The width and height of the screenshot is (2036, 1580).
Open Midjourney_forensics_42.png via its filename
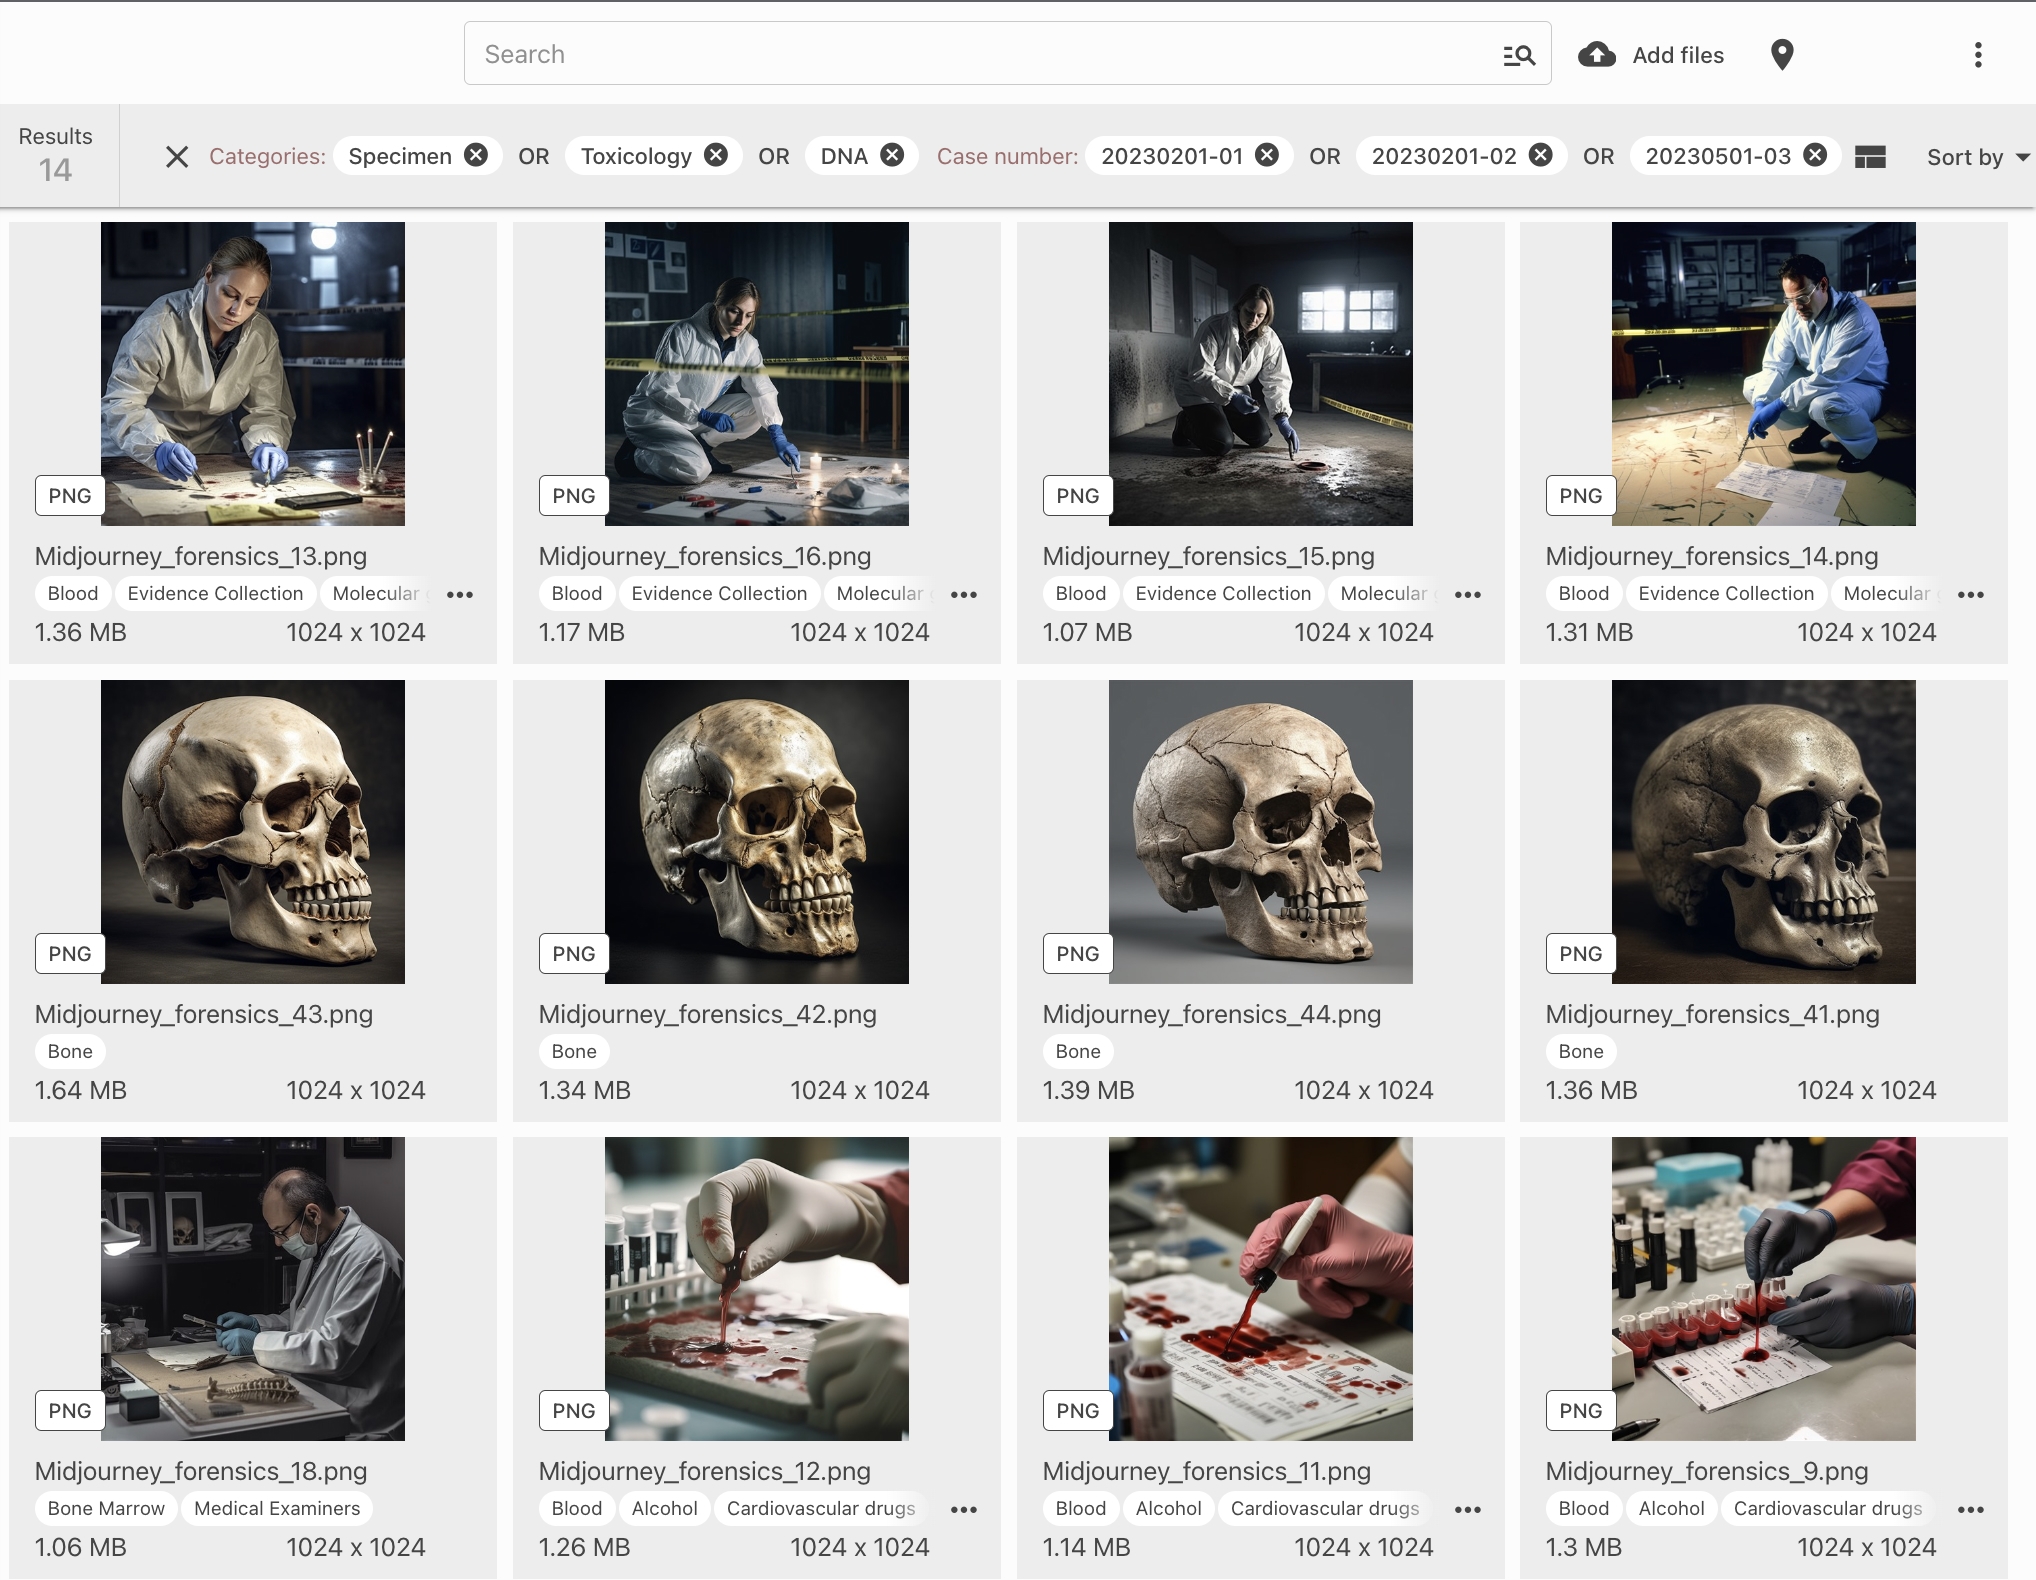point(708,1014)
